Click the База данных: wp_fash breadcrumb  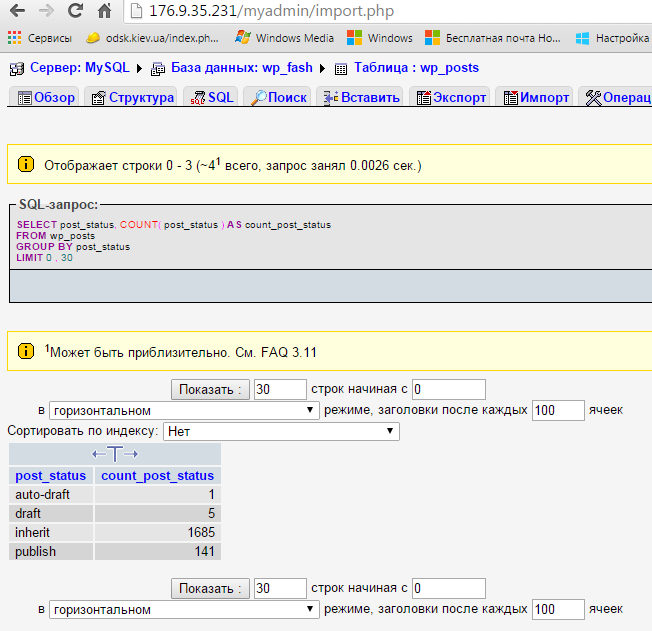tap(242, 67)
